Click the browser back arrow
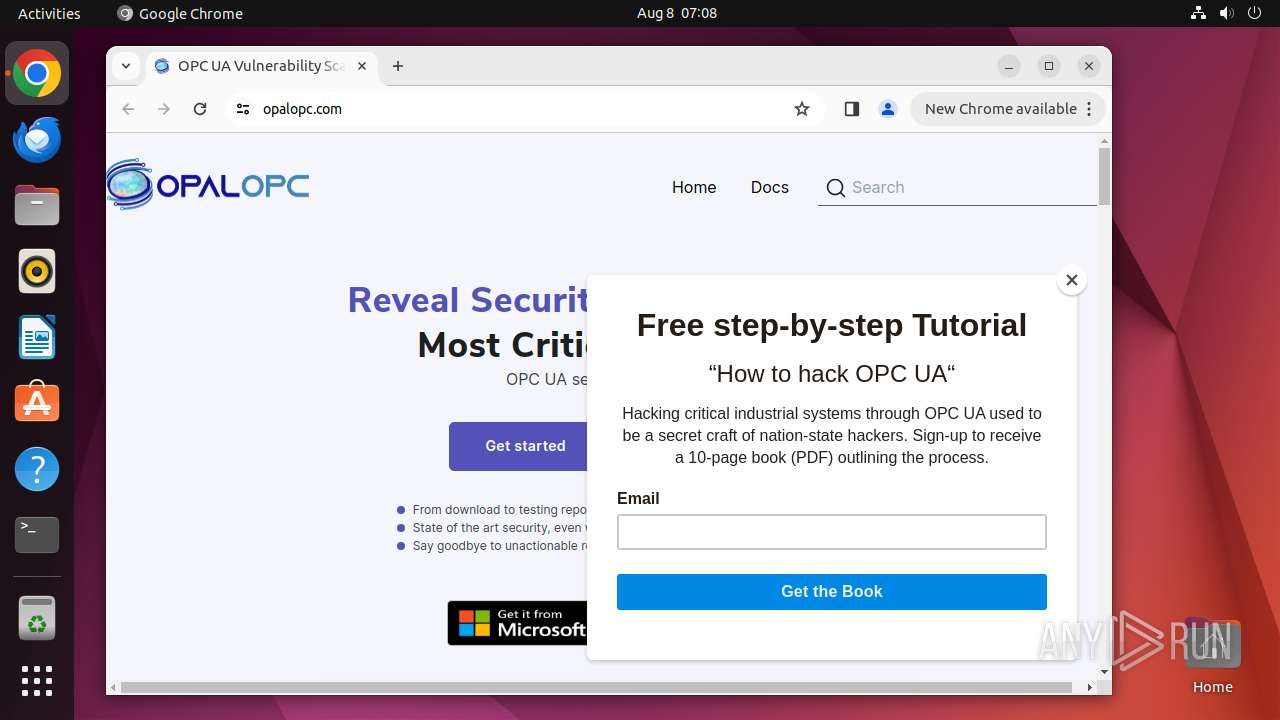This screenshot has height=720, width=1280. (128, 109)
